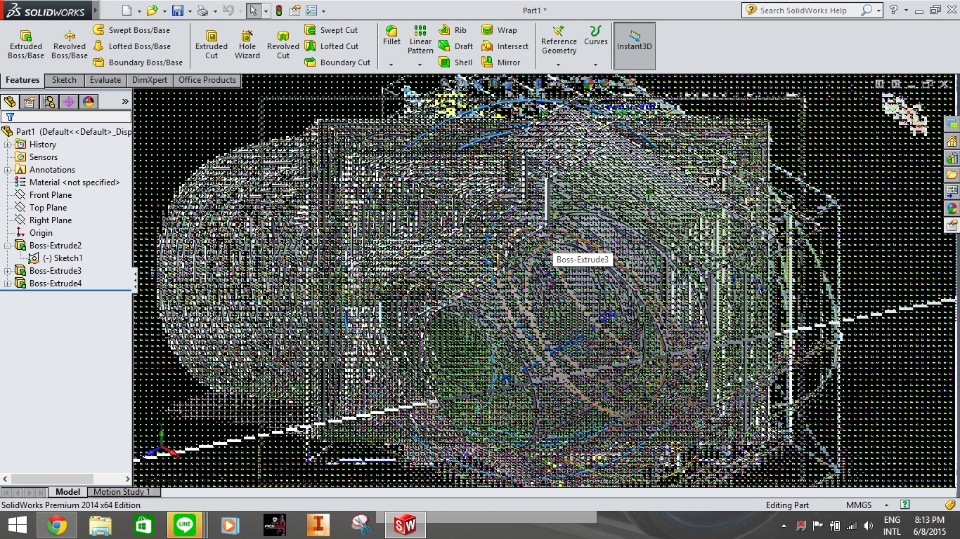Open Google Chrome from the taskbar
This screenshot has height=539, width=960.
point(57,526)
